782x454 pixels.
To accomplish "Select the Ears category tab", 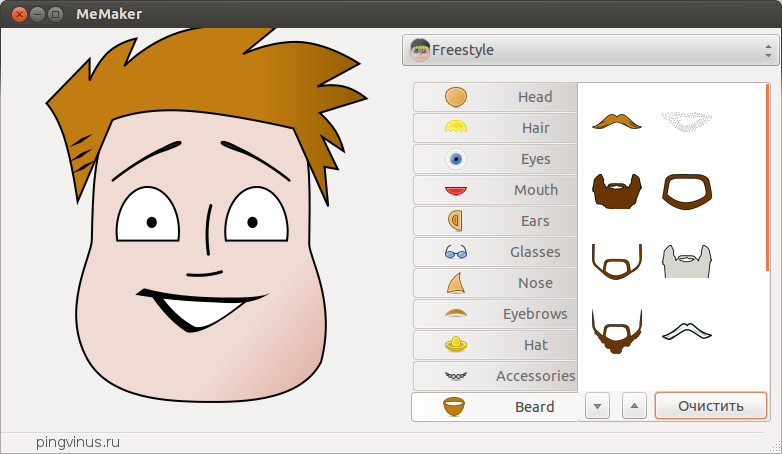I will 495,221.
